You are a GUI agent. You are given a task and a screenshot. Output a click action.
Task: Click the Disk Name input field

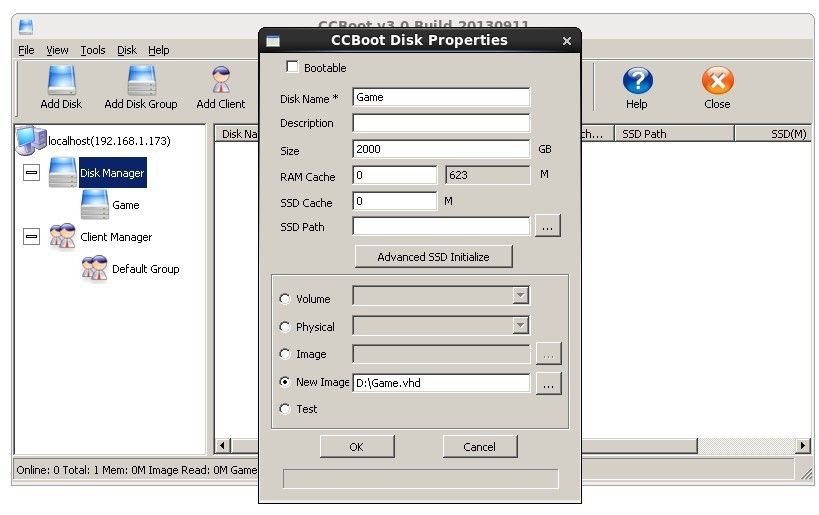pos(441,97)
